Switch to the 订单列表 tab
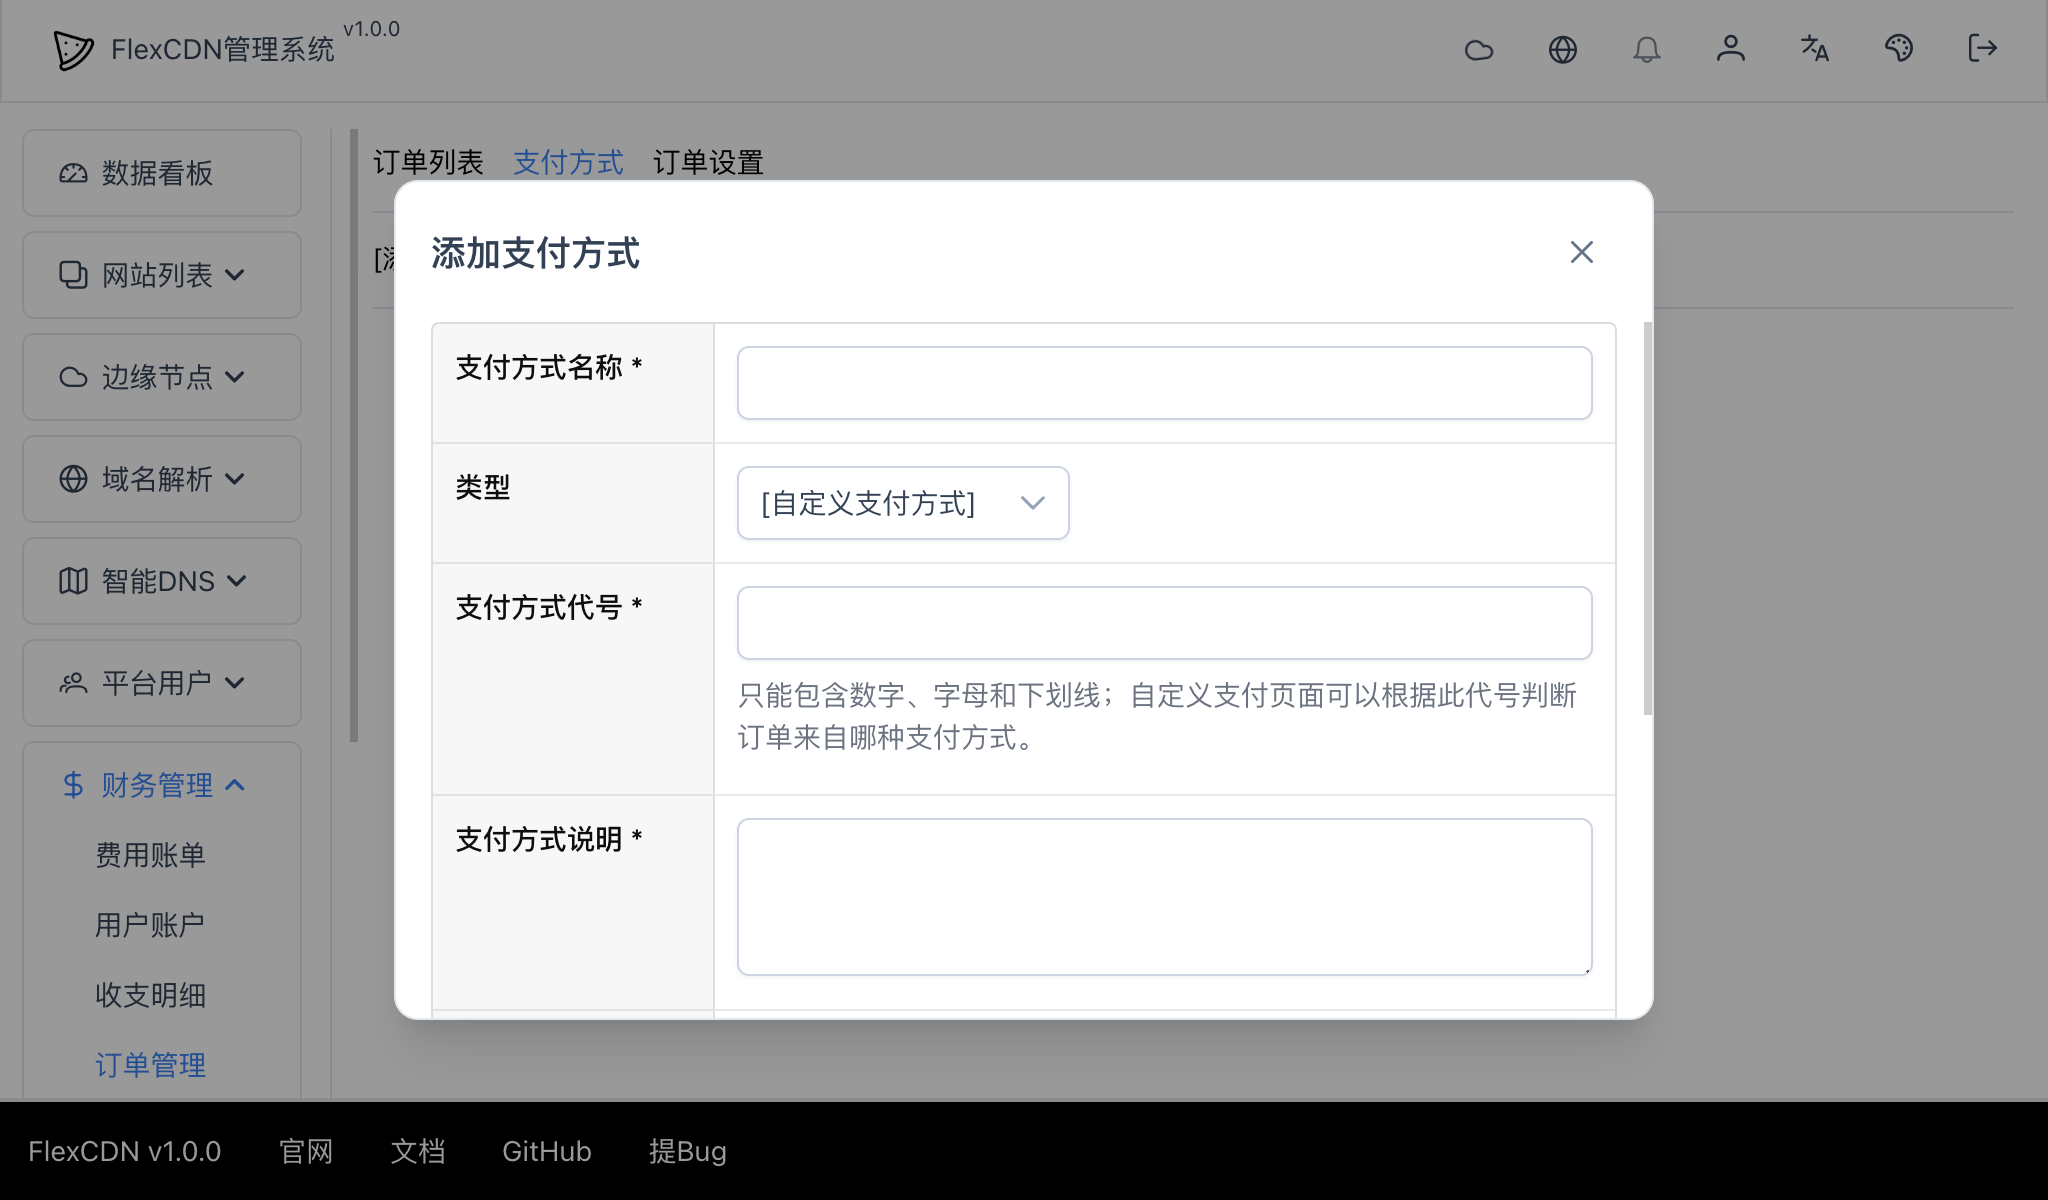Viewport: 2048px width, 1200px height. (428, 161)
